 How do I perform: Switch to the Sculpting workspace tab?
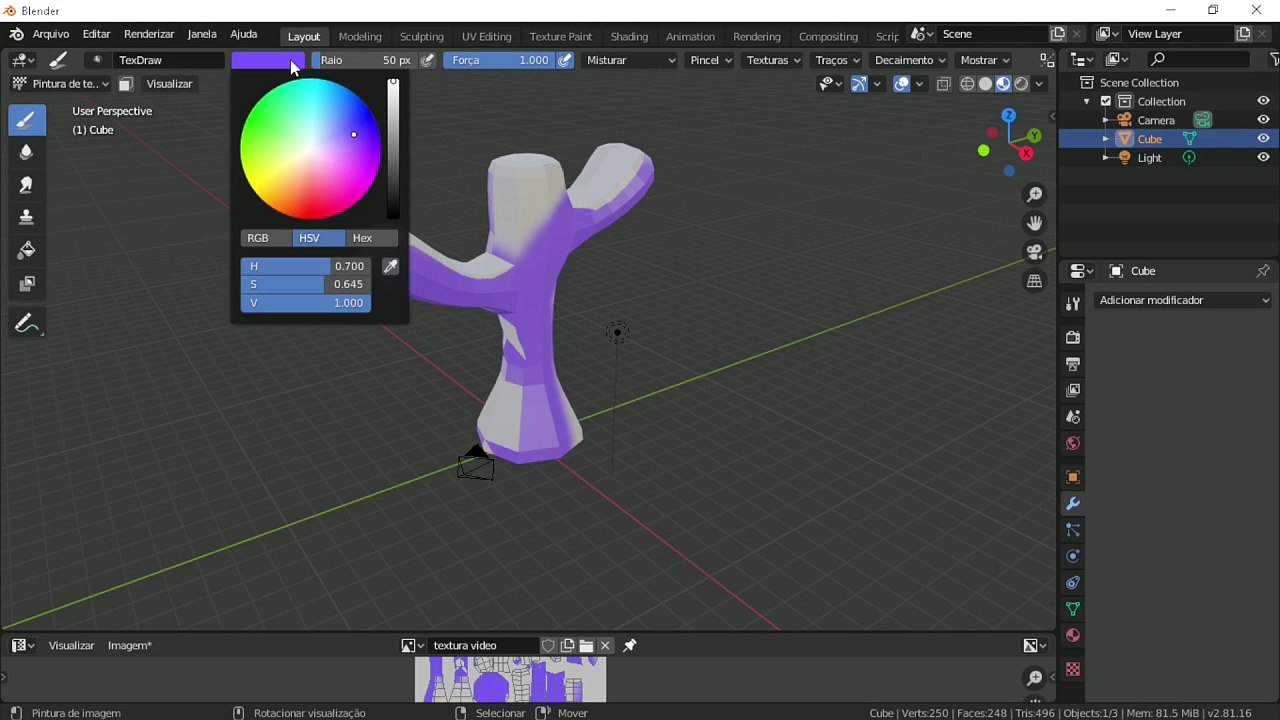click(x=421, y=36)
